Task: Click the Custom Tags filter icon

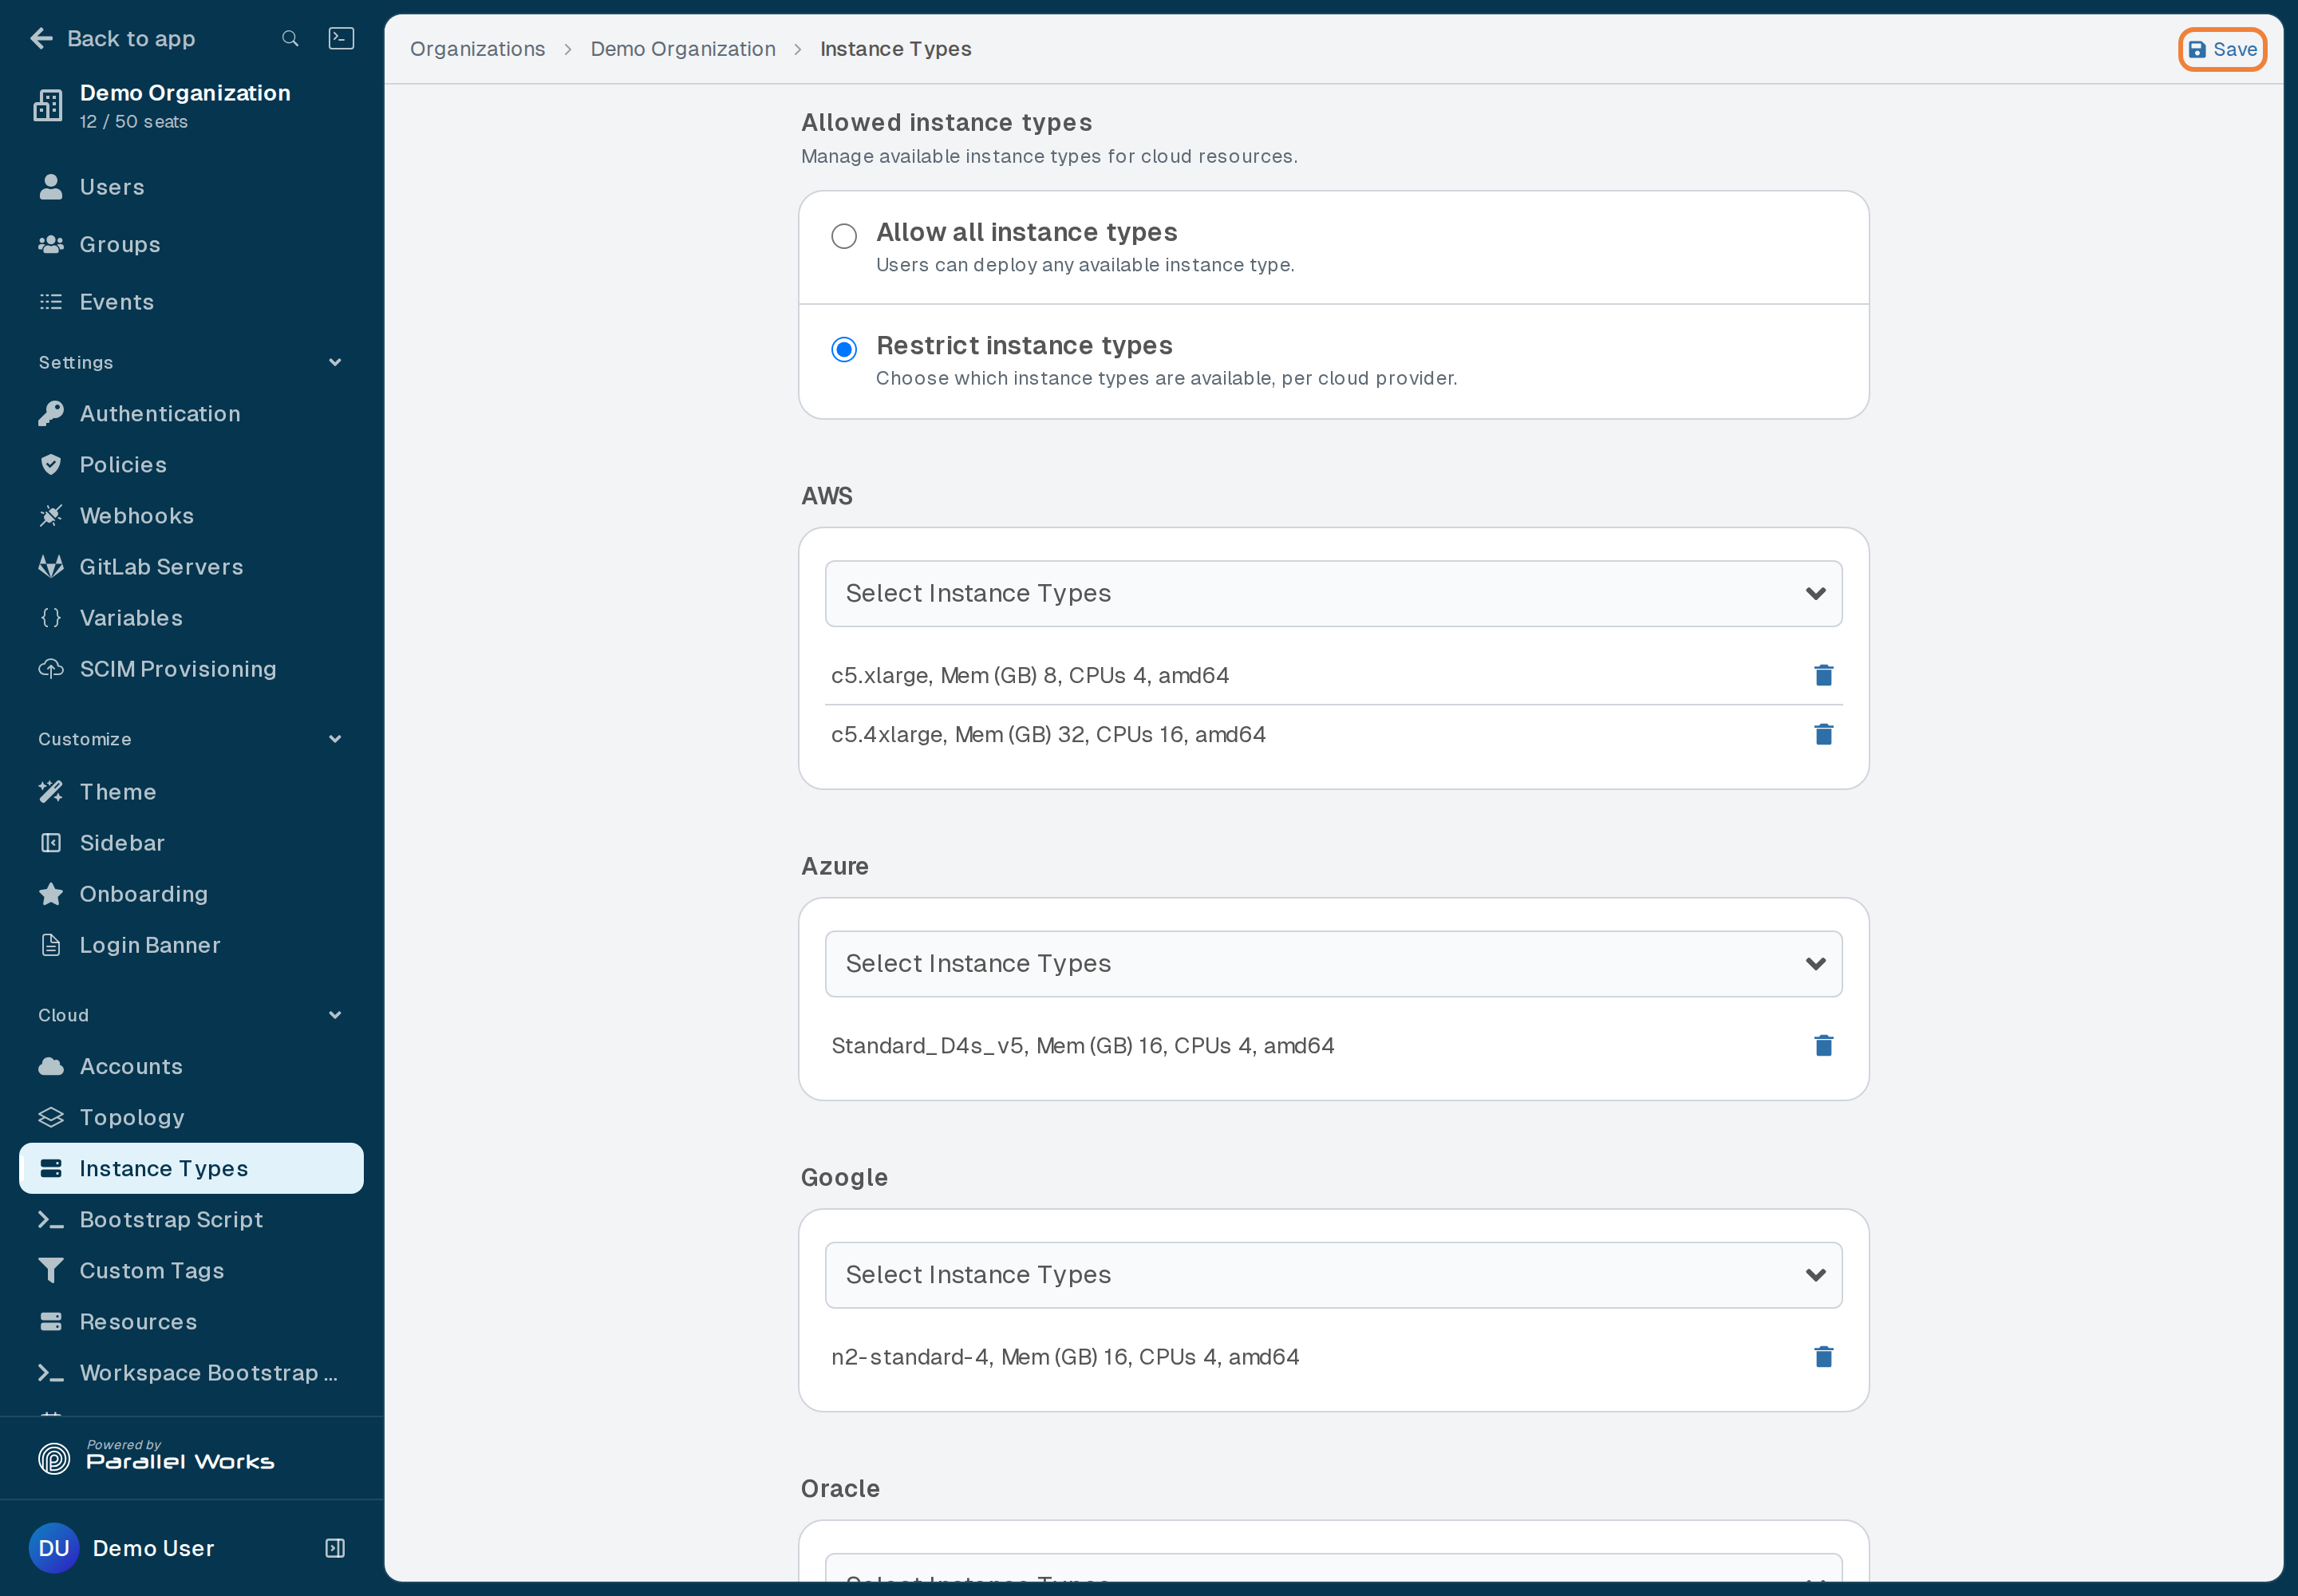Action: pyautogui.click(x=51, y=1270)
